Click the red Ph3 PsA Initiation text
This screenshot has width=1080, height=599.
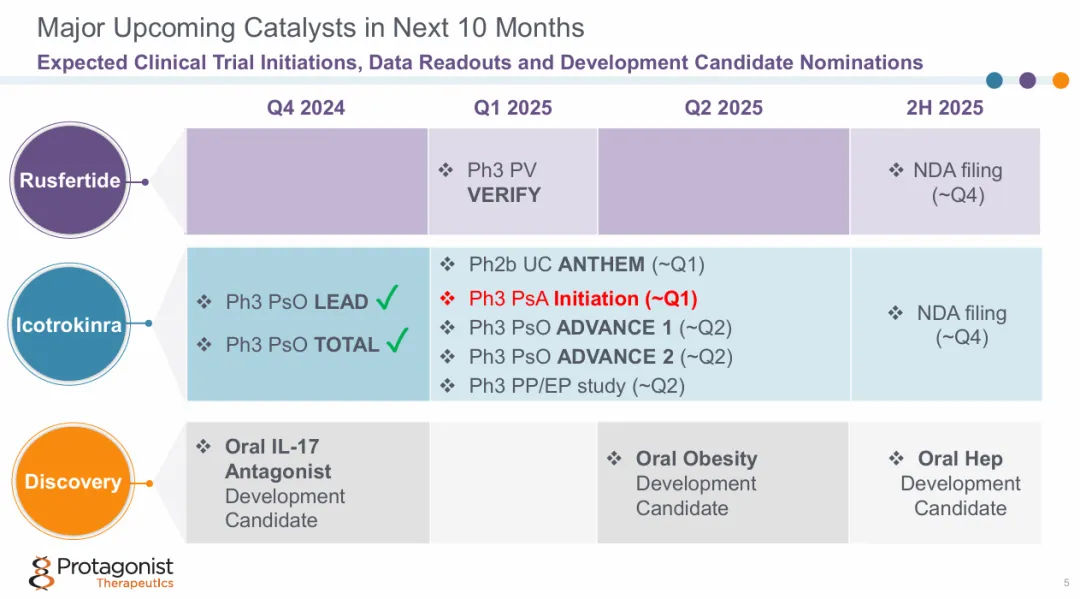click(x=582, y=298)
